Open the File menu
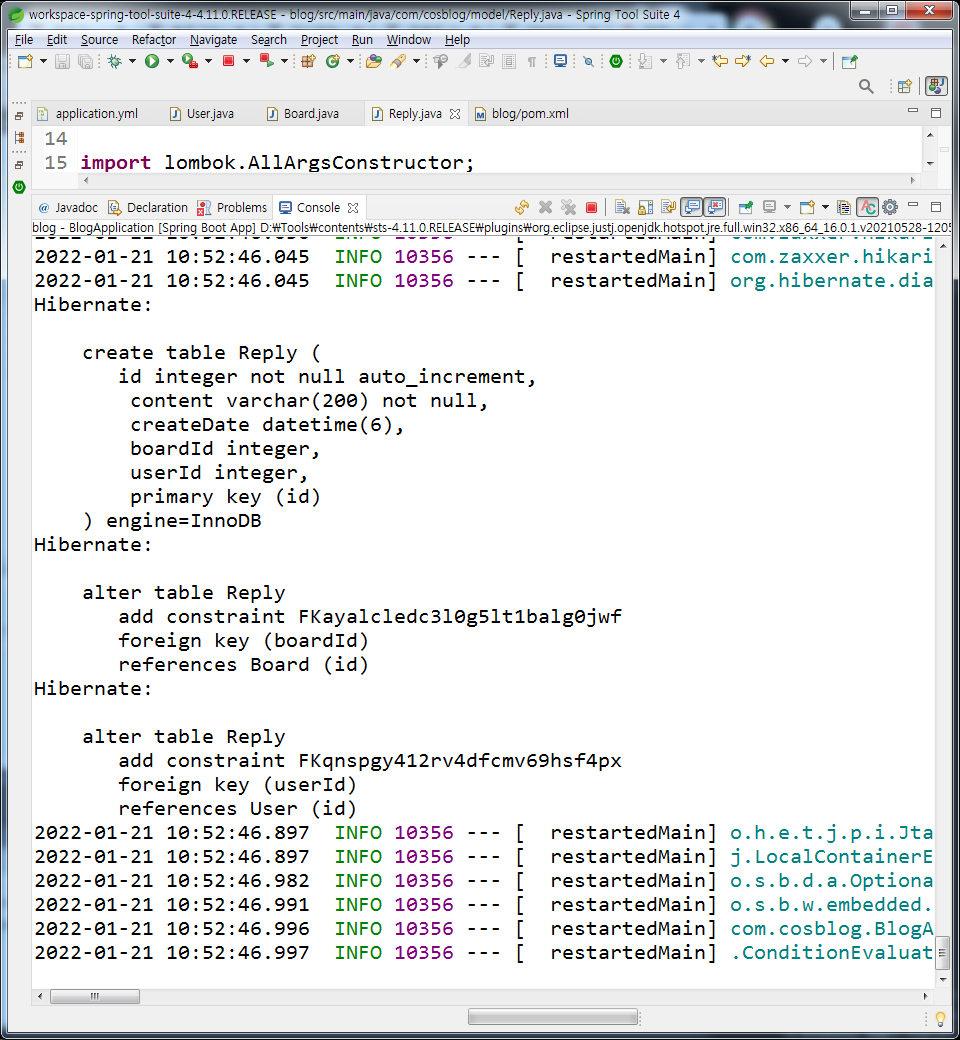This screenshot has width=960, height=1040. [24, 40]
